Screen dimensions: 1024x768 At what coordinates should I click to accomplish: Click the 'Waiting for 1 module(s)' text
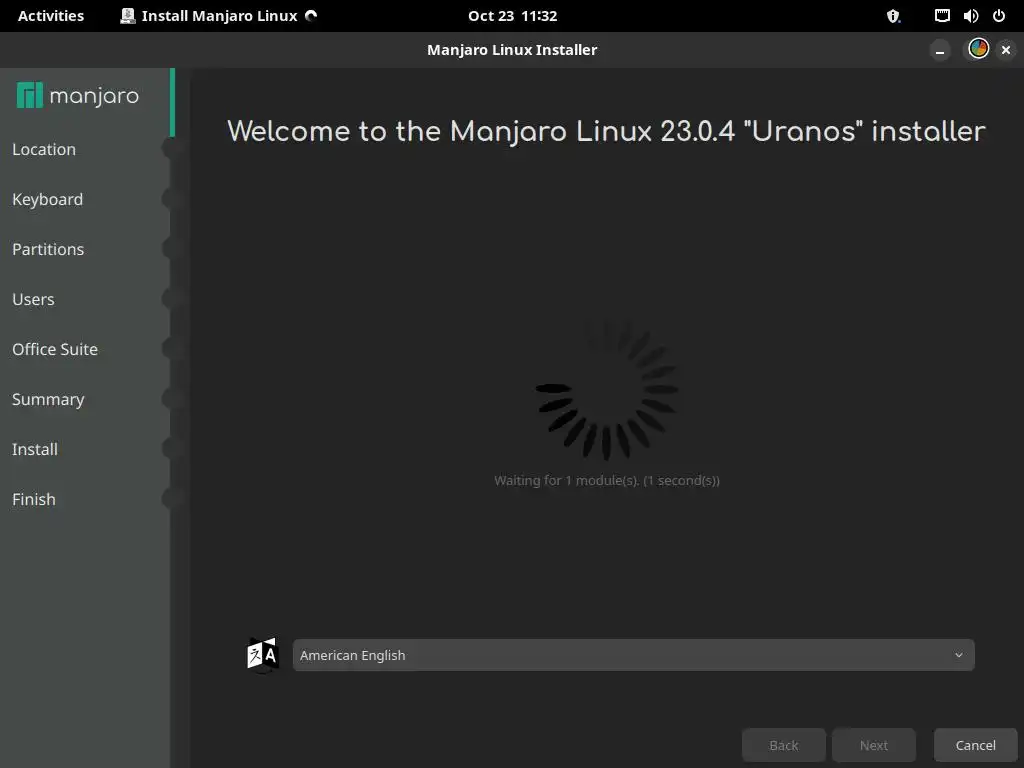(607, 481)
